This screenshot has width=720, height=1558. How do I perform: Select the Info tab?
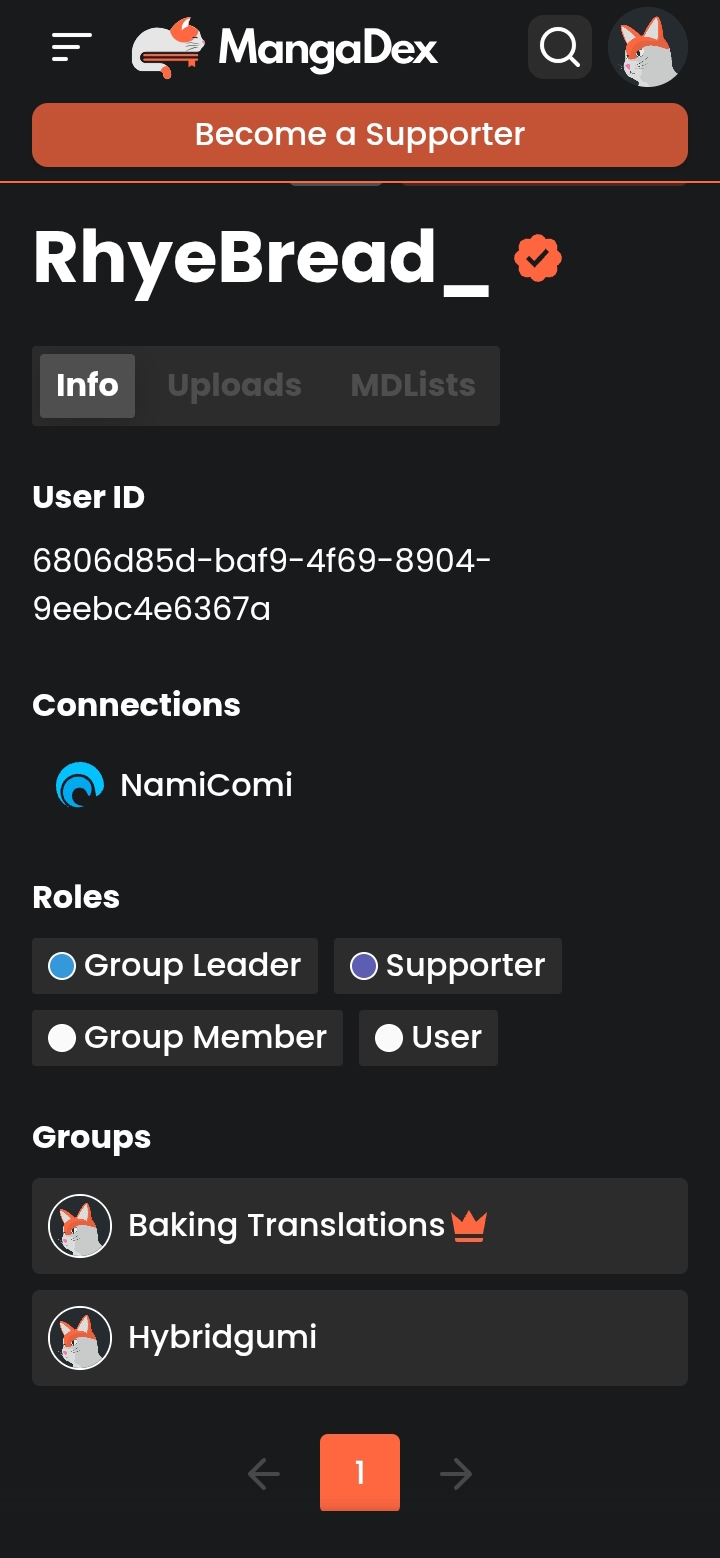click(87, 386)
